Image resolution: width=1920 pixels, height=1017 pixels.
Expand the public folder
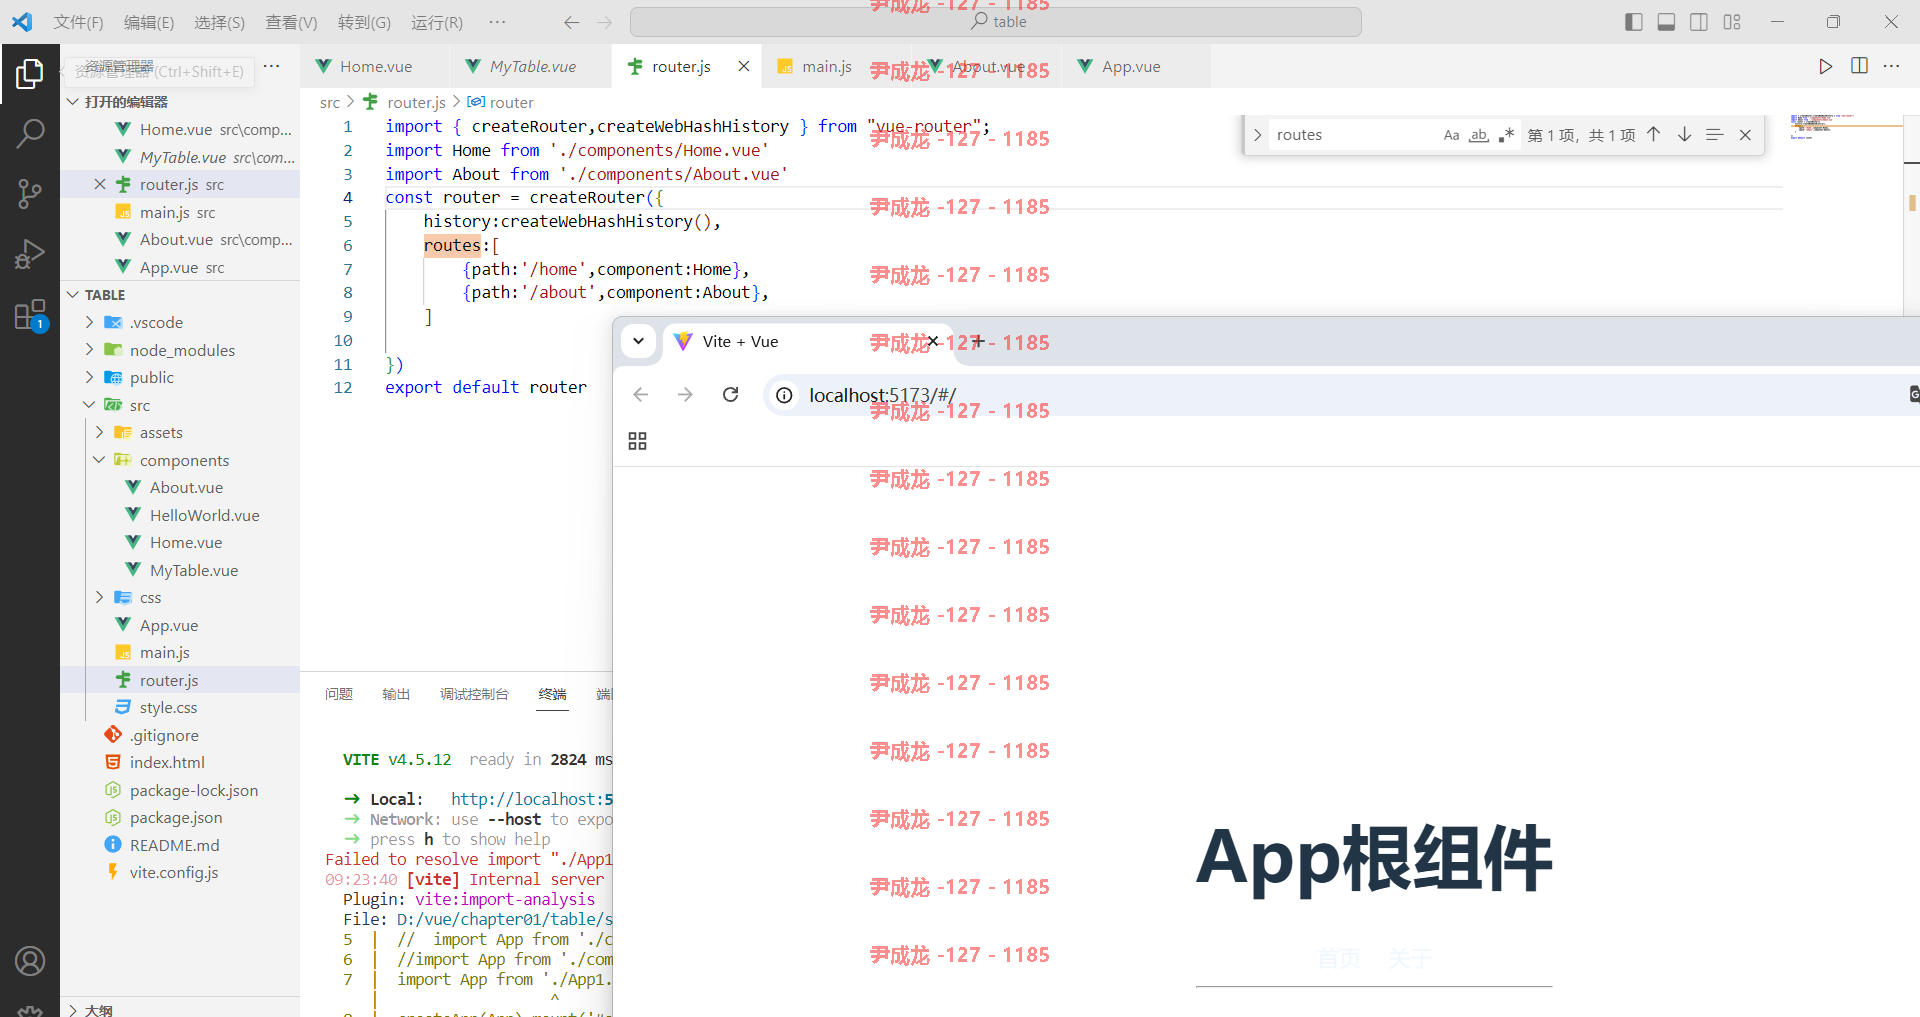click(89, 377)
